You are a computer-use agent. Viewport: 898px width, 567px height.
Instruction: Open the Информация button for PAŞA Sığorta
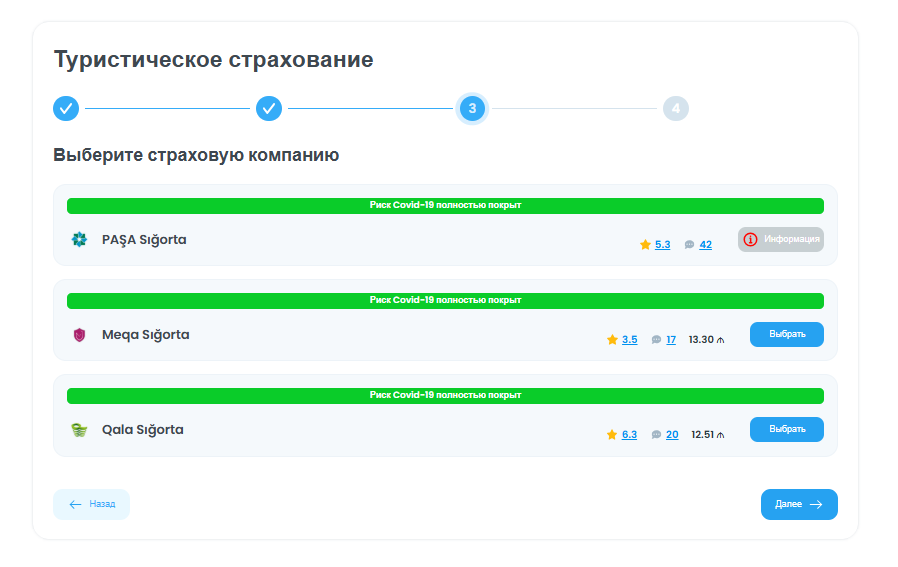coord(780,240)
